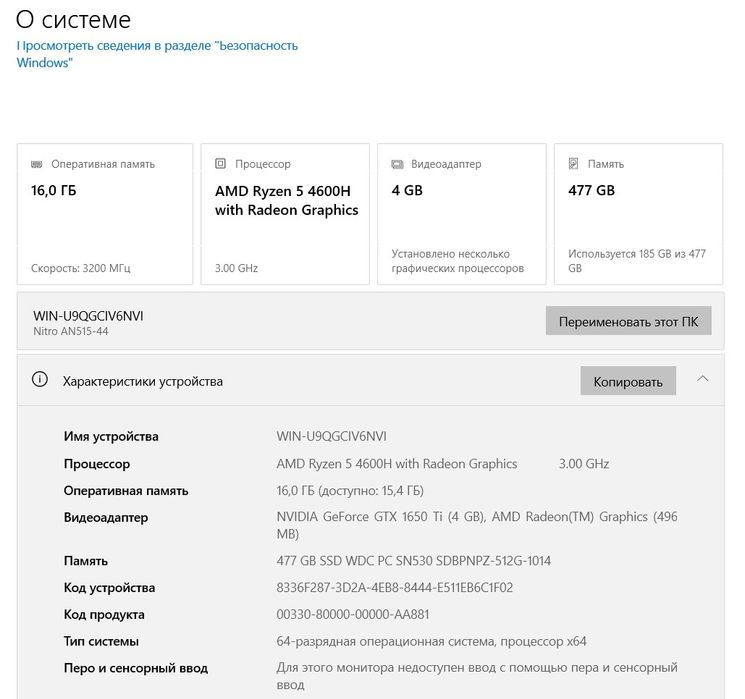Click 3.00 GHz text in the processor card
This screenshot has width=745, height=699.
[236, 268]
